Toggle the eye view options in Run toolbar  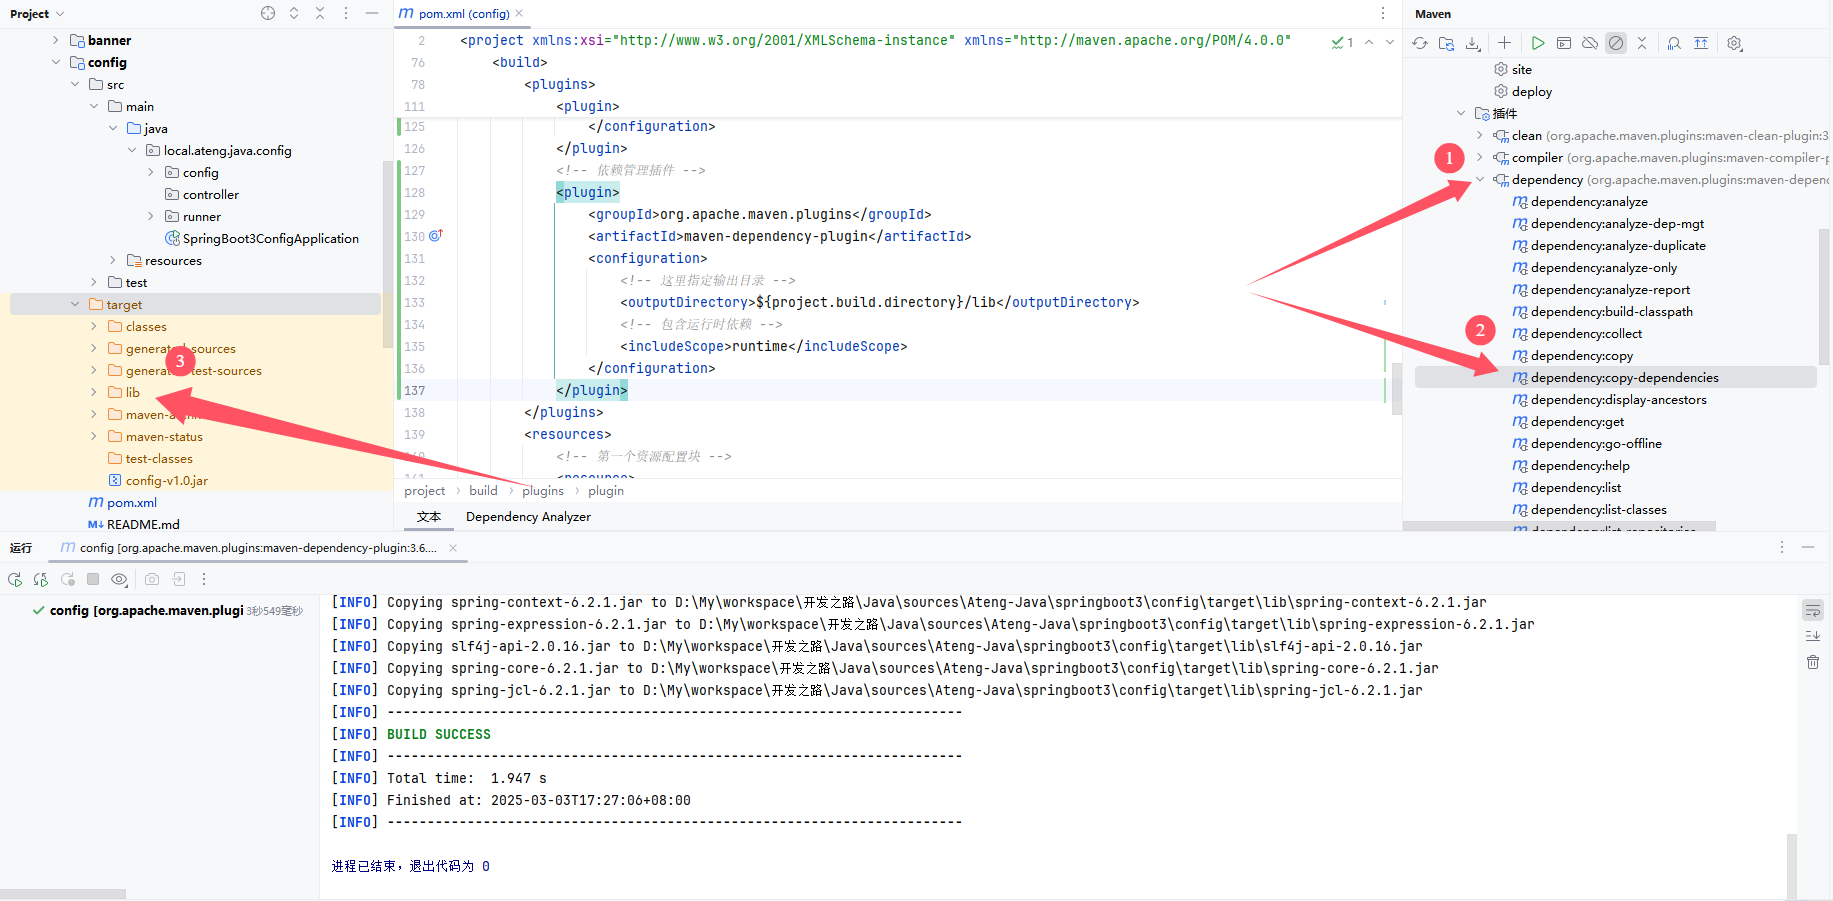(x=119, y=579)
